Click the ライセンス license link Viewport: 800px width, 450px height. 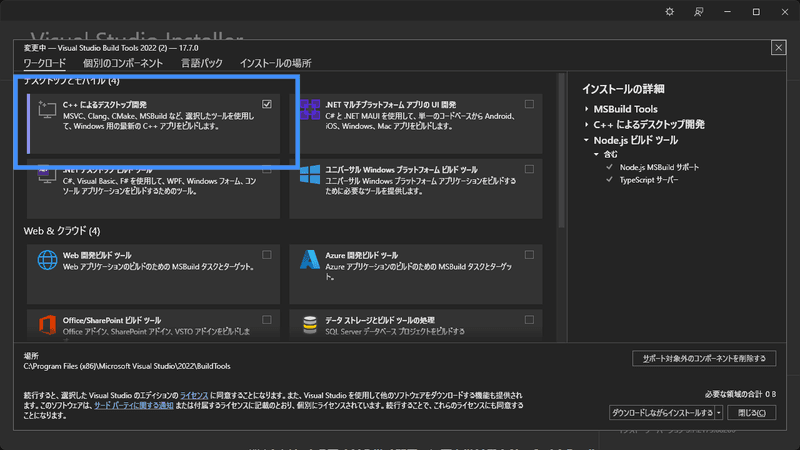[x=195, y=397]
